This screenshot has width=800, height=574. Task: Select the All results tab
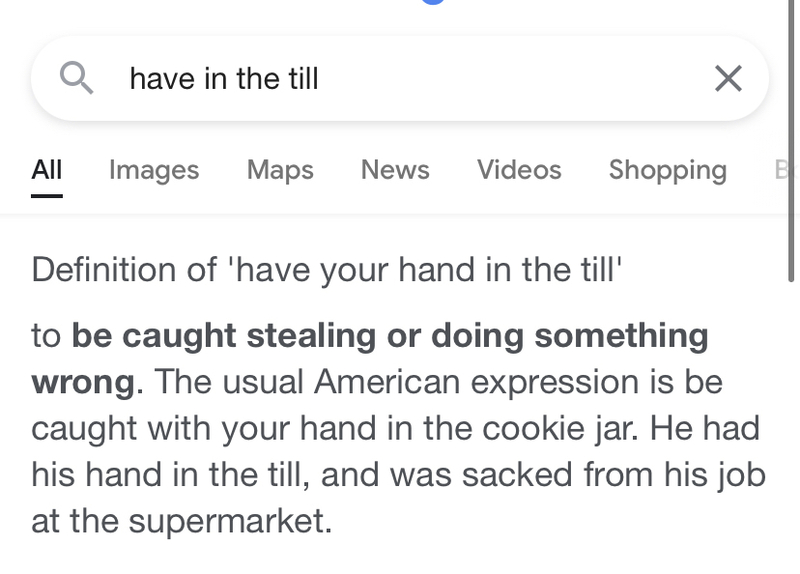[x=47, y=170]
